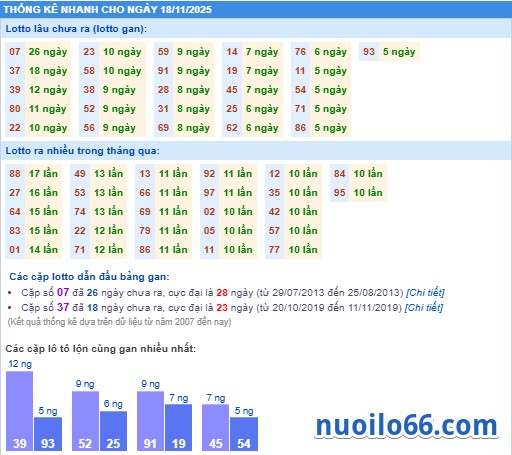Click 'Lotto ra nhiều trong tháng qua' heading
Image resolution: width=512 pixels, height=455 pixels.
click(82, 151)
